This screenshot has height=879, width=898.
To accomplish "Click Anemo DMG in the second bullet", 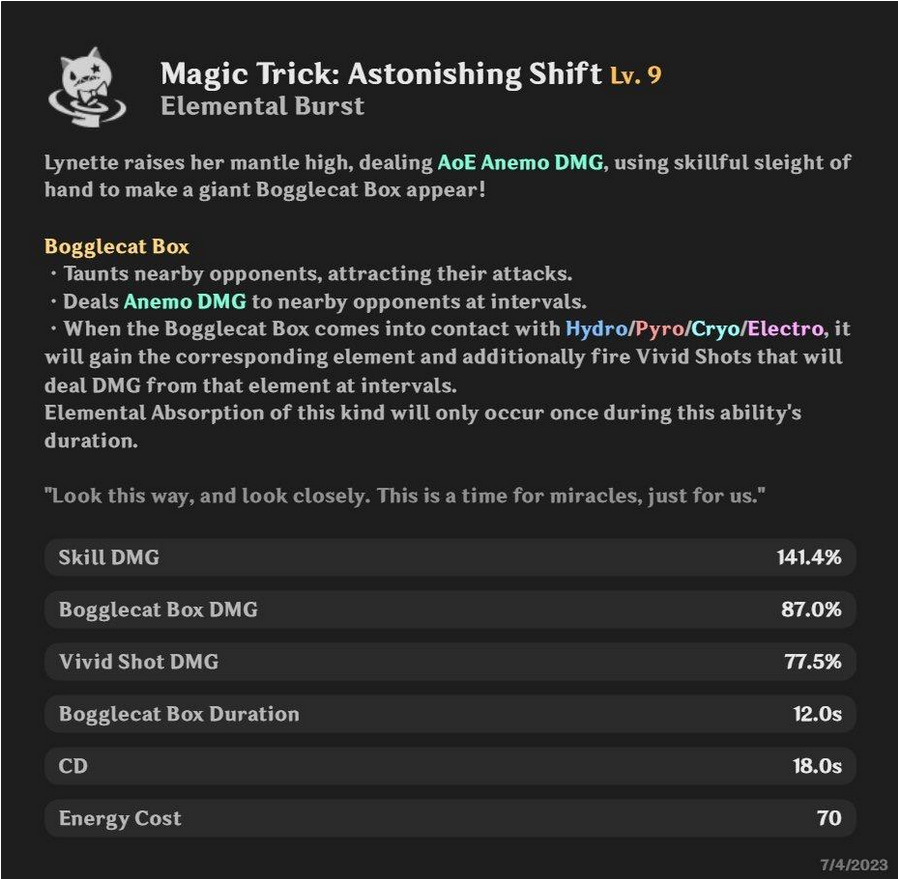I will click(x=184, y=301).
